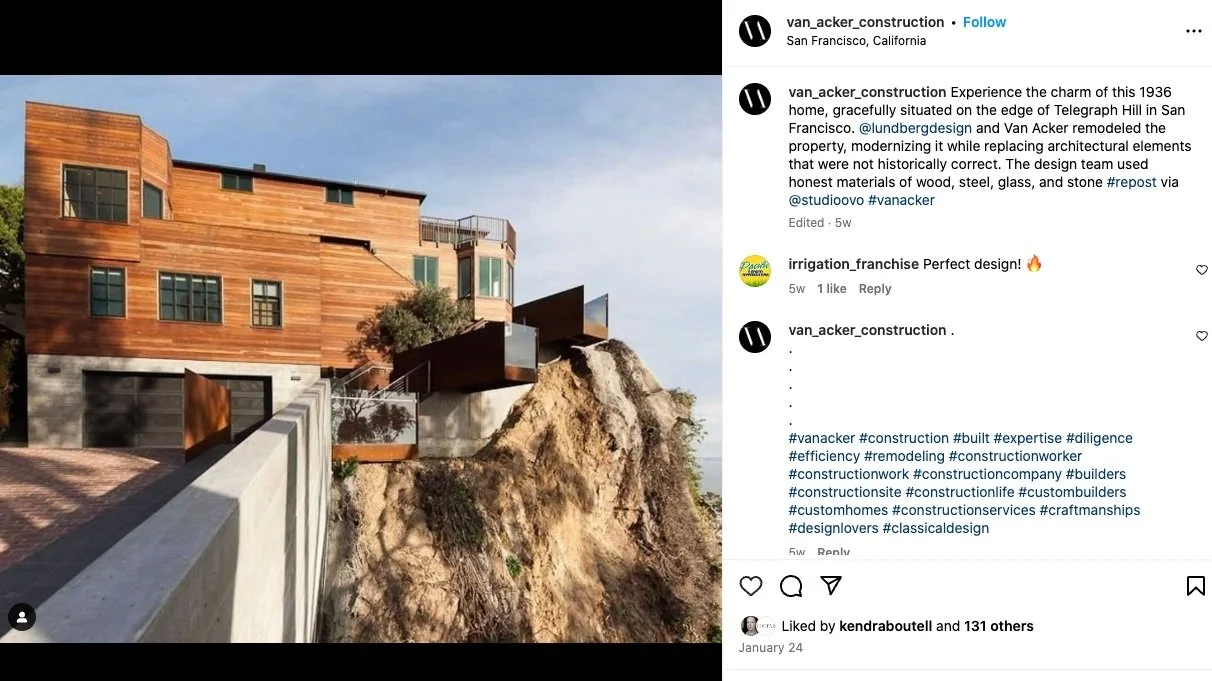Save post with bookmark icon
Screen dimensions: 1212x681
(x=1195, y=586)
